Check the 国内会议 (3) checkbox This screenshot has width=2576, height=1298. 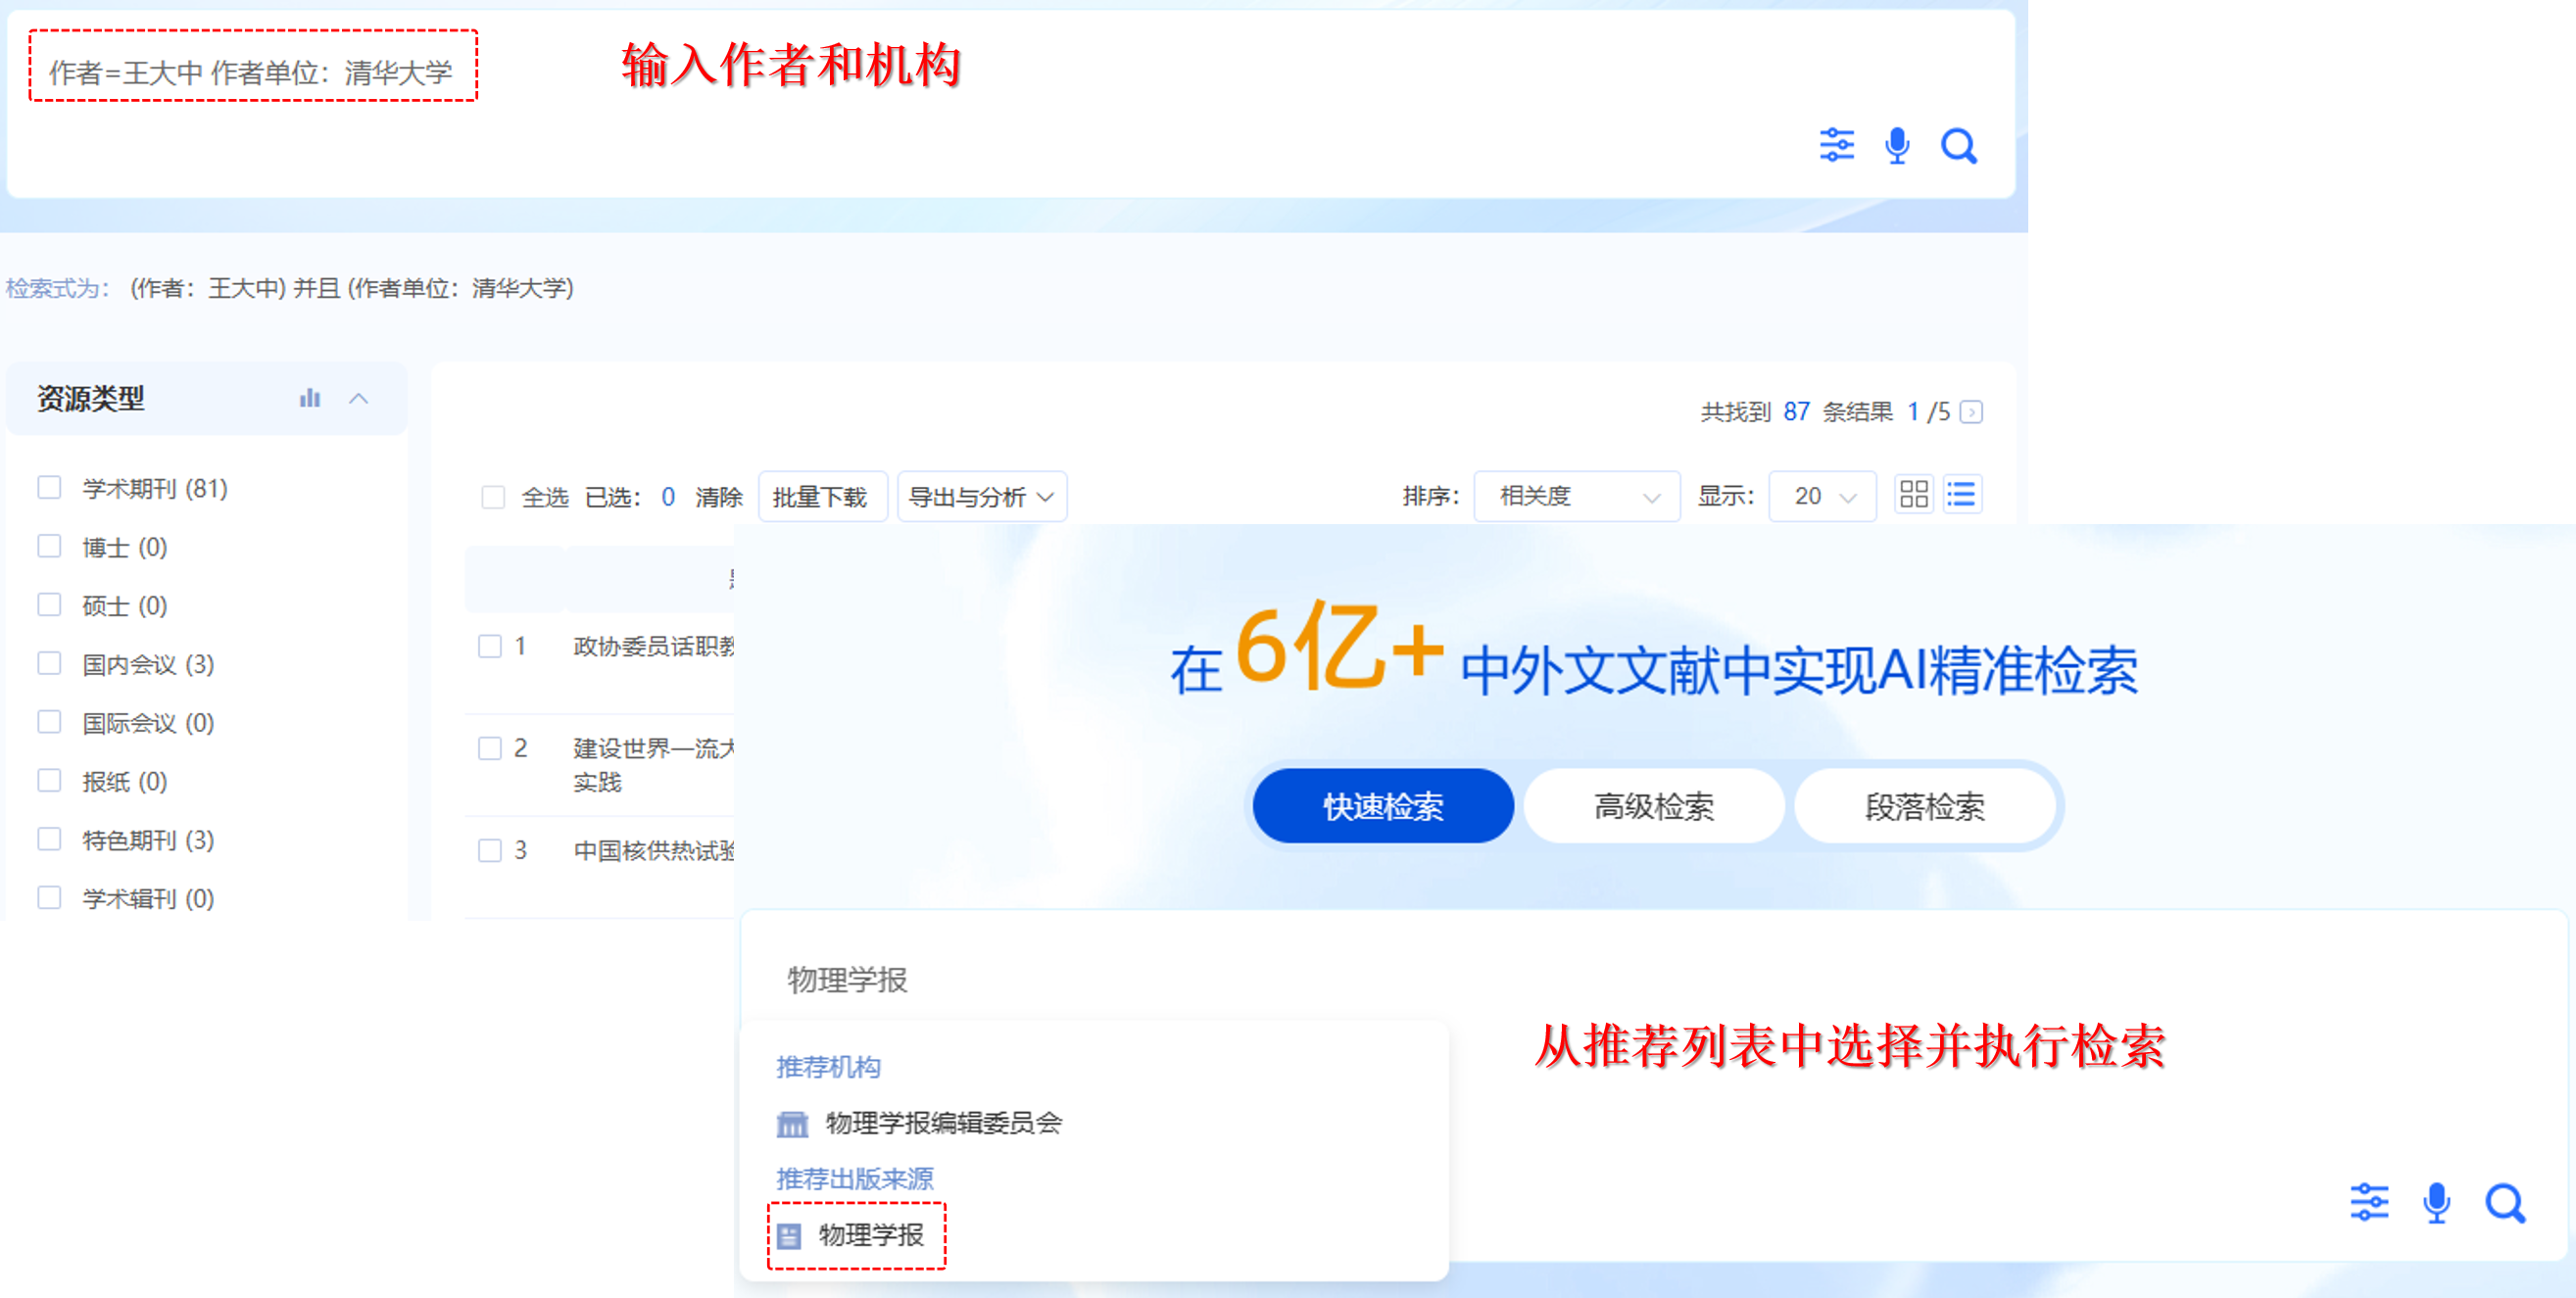[x=49, y=664]
